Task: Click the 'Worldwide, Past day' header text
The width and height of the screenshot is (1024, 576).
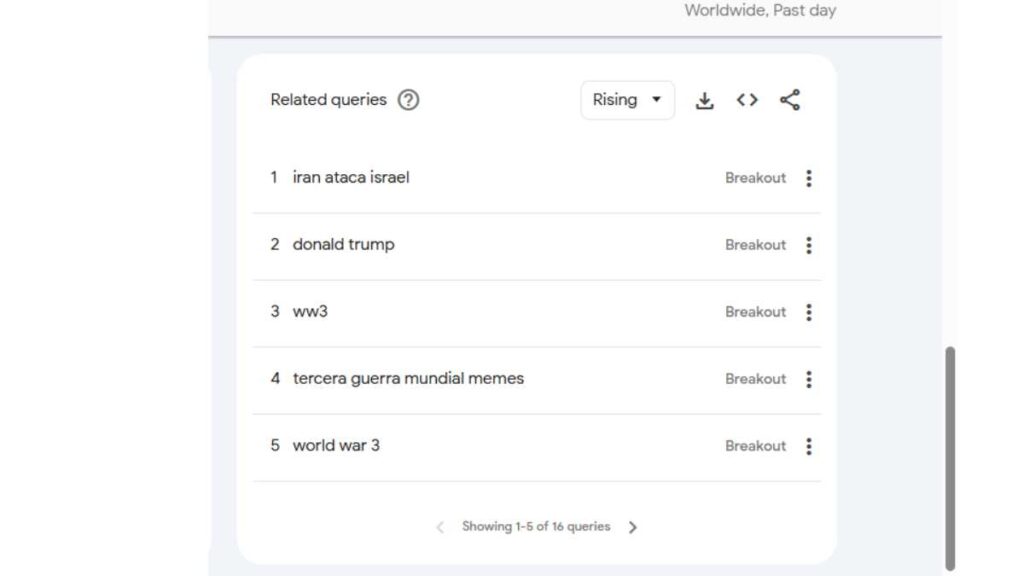Action: tap(761, 10)
